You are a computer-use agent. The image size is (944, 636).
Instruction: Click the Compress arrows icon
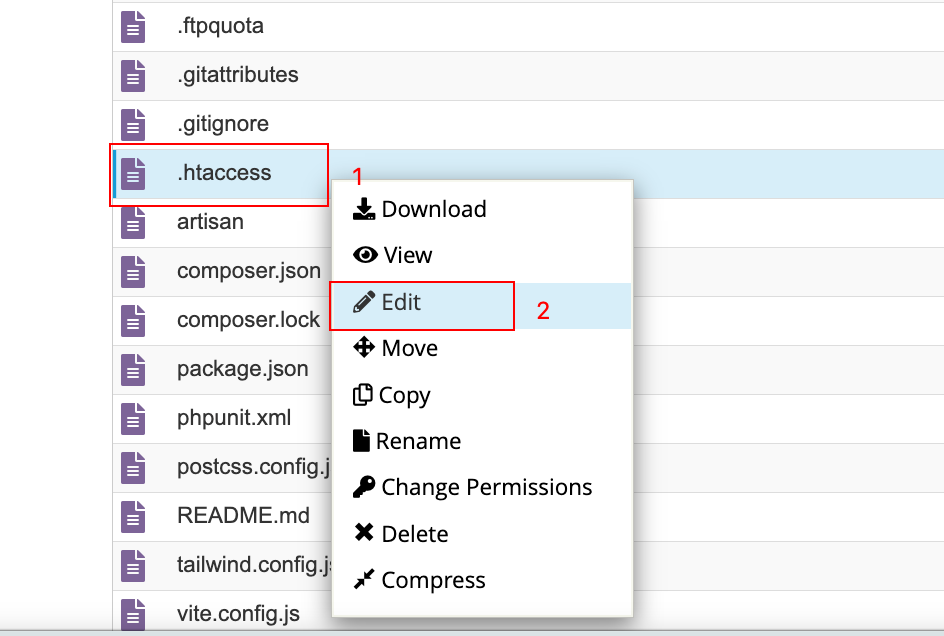[364, 579]
